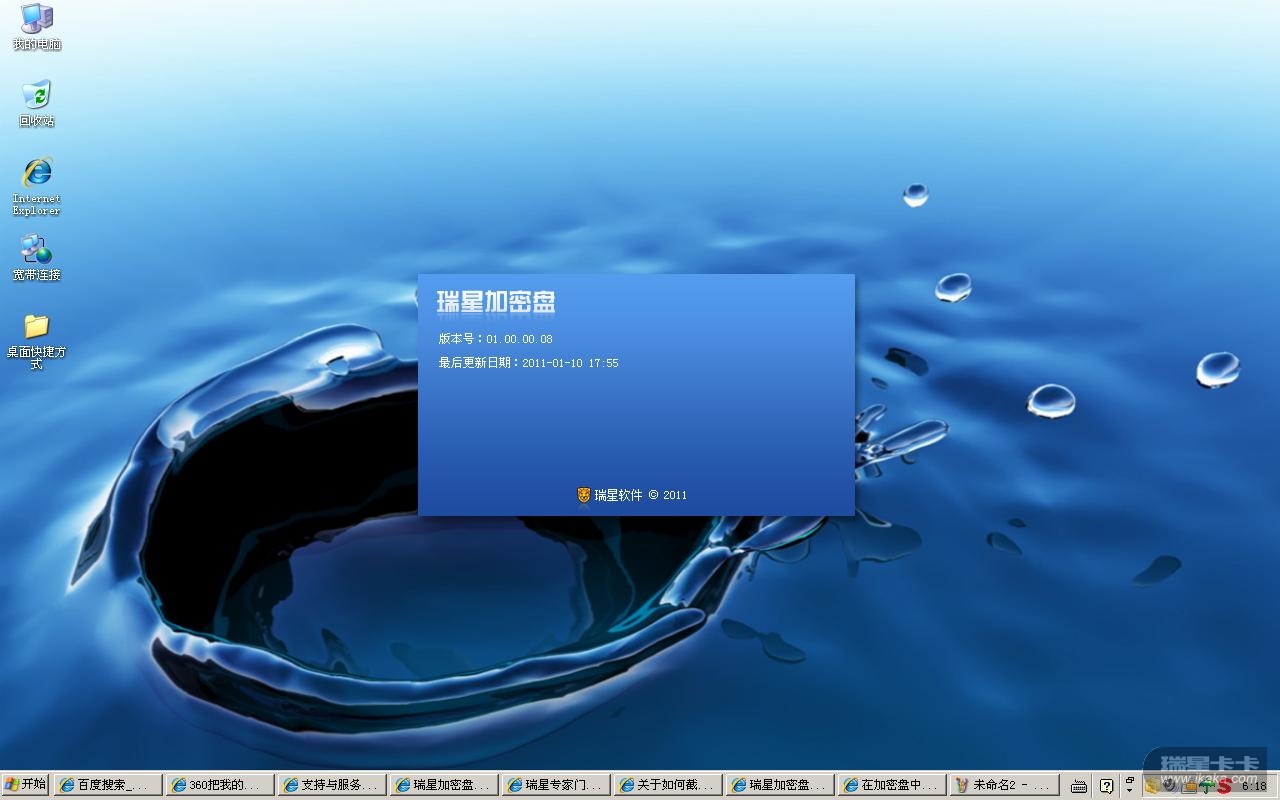Switch to the 支持与服务 taskbar window

(331, 785)
